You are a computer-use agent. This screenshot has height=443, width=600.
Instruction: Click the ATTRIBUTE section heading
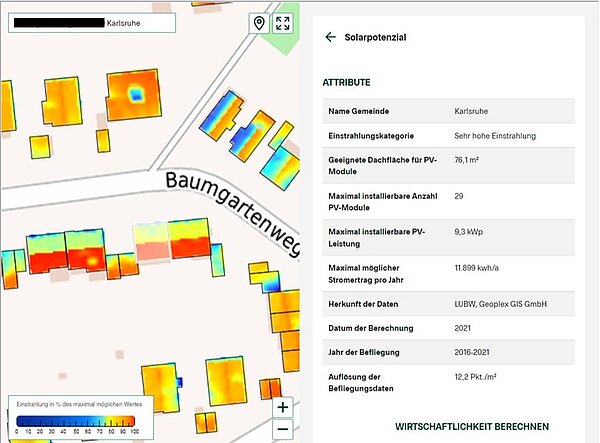pyautogui.click(x=346, y=83)
